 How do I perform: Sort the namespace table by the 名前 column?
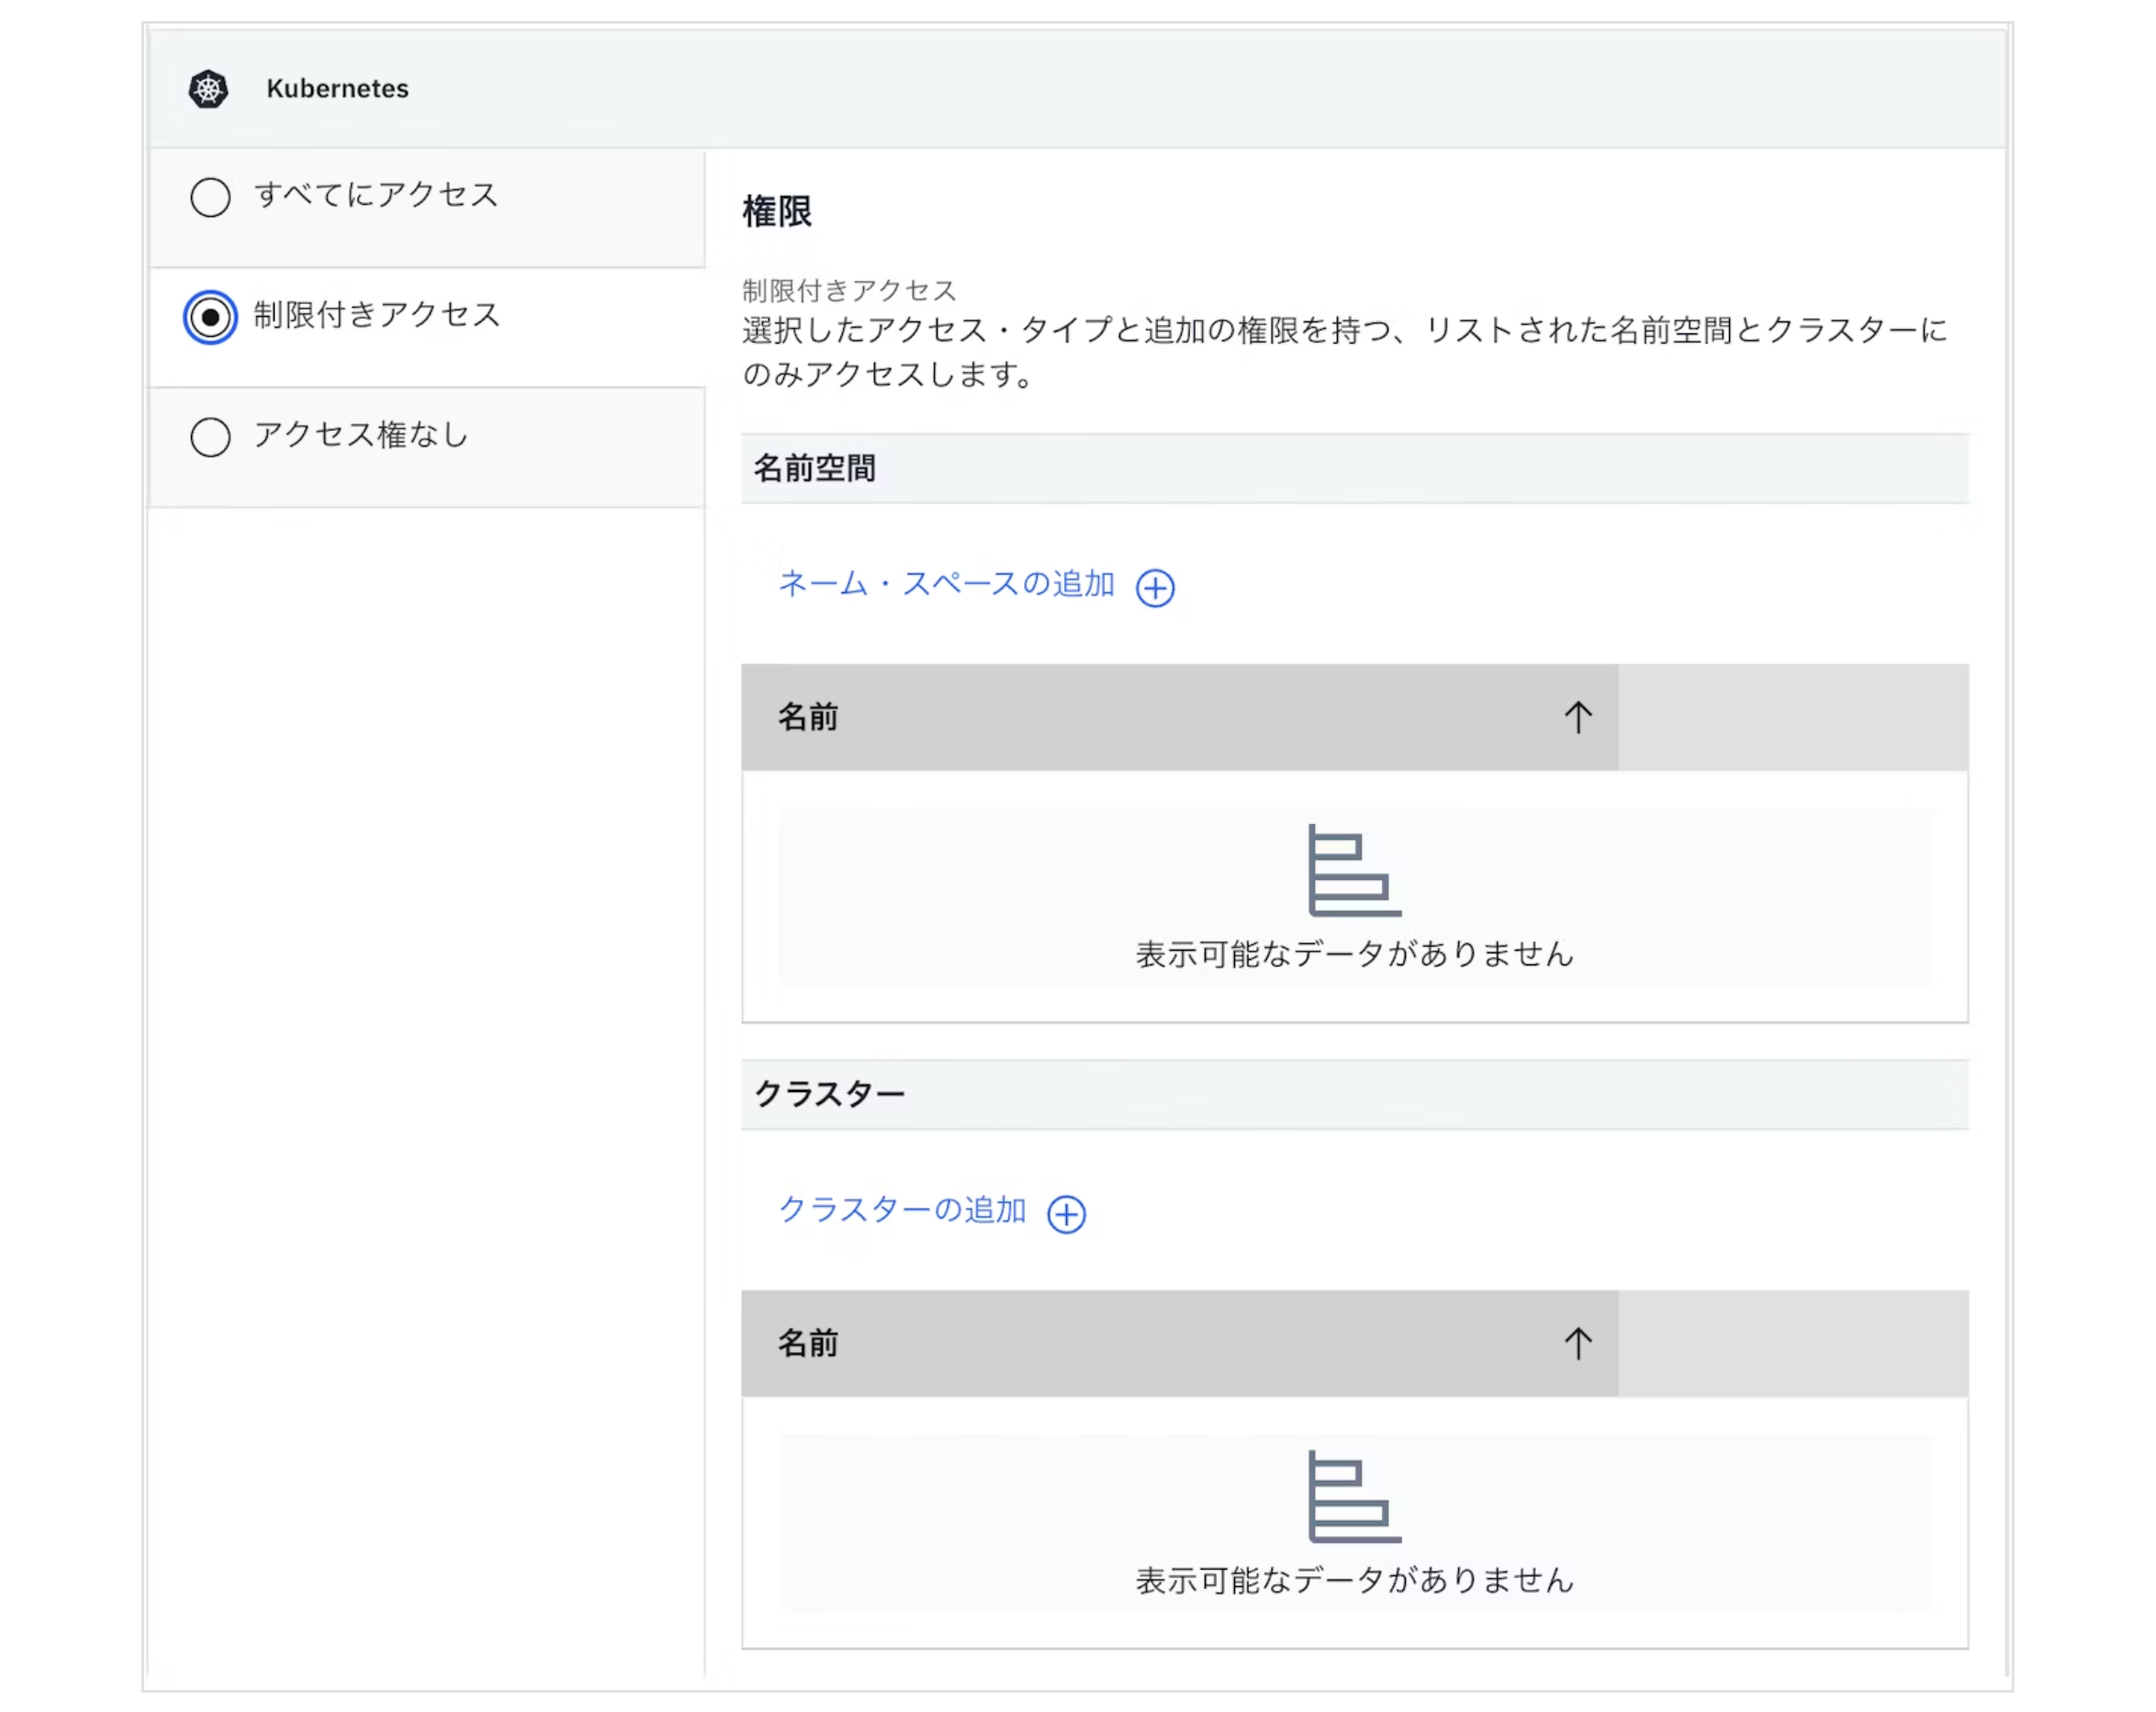point(808,717)
